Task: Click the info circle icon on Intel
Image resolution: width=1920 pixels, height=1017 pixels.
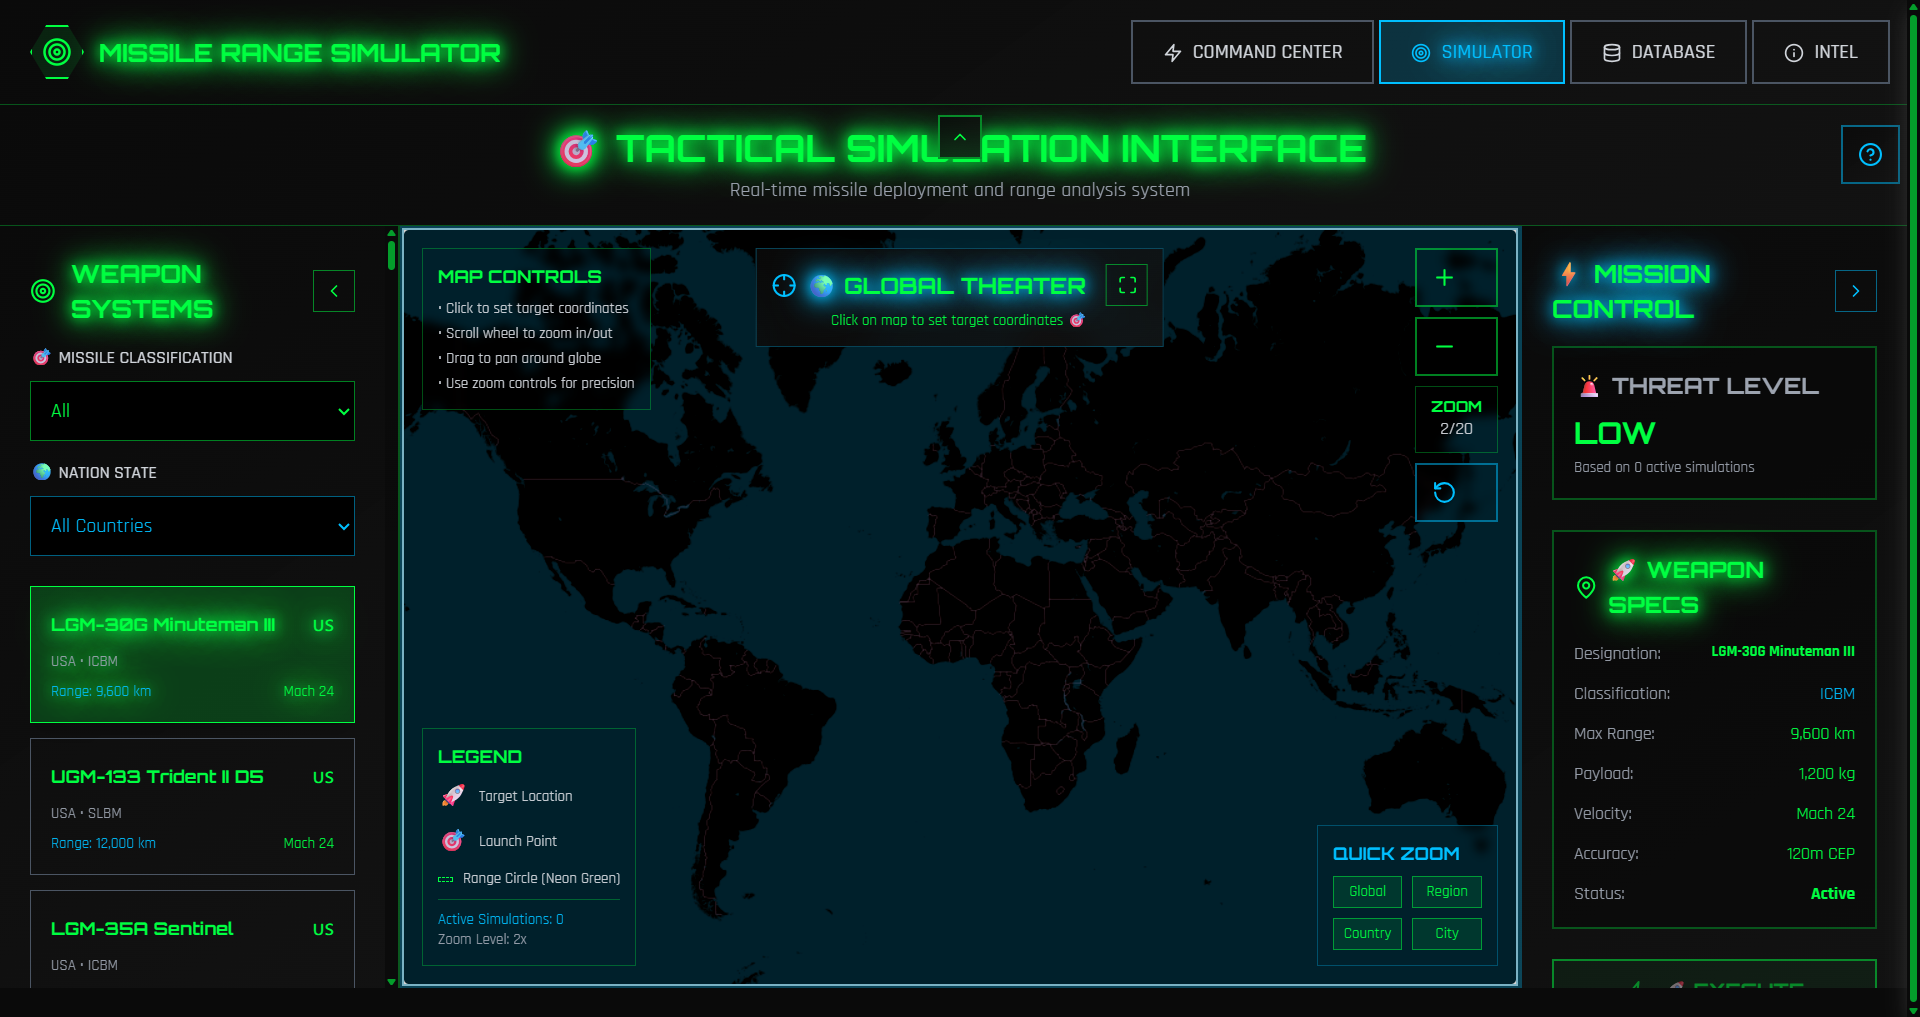Action: point(1794,53)
